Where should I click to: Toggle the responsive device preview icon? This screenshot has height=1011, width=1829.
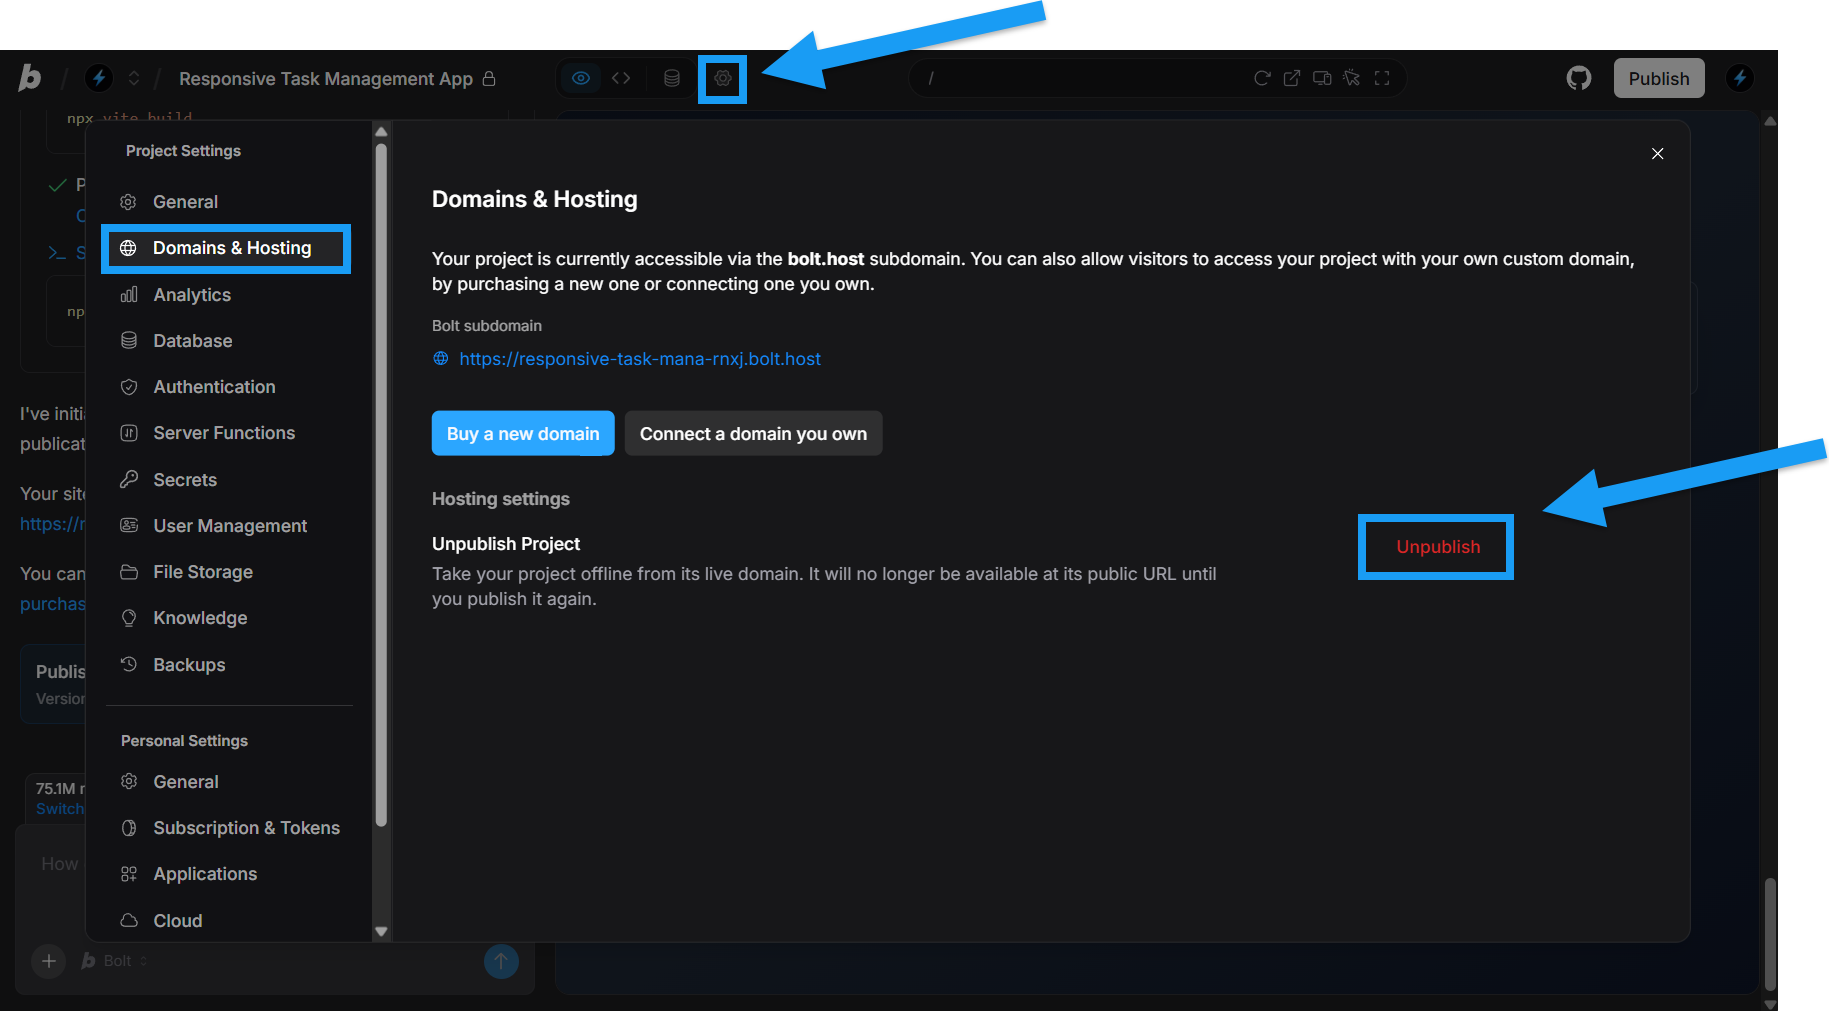pyautogui.click(x=1322, y=78)
